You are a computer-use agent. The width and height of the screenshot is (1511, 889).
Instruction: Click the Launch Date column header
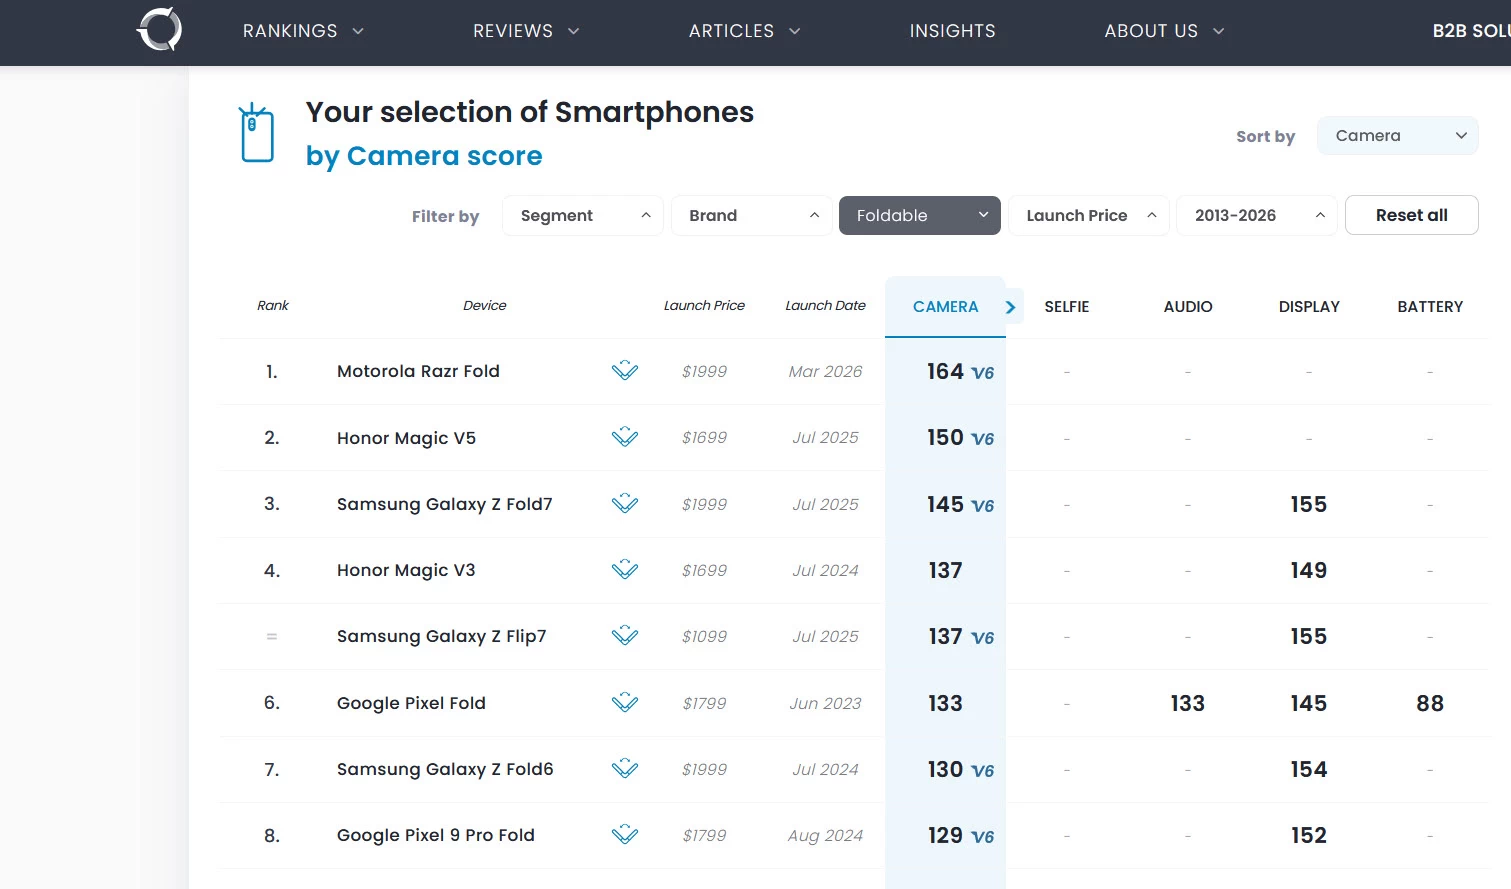pos(825,305)
